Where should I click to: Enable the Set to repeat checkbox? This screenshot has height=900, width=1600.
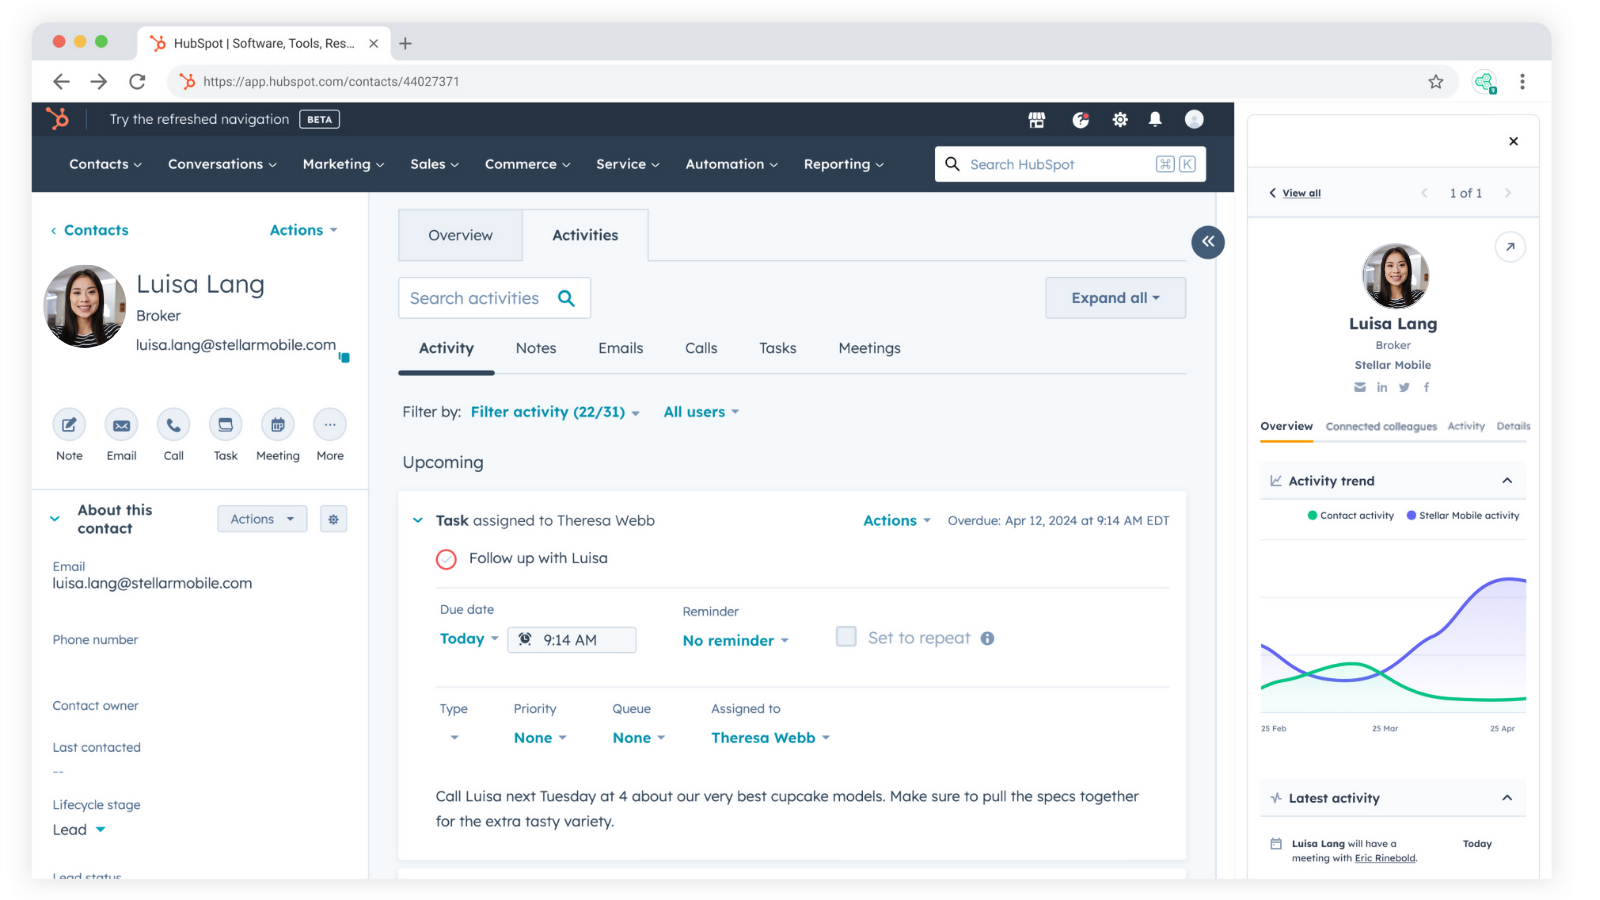pos(846,637)
